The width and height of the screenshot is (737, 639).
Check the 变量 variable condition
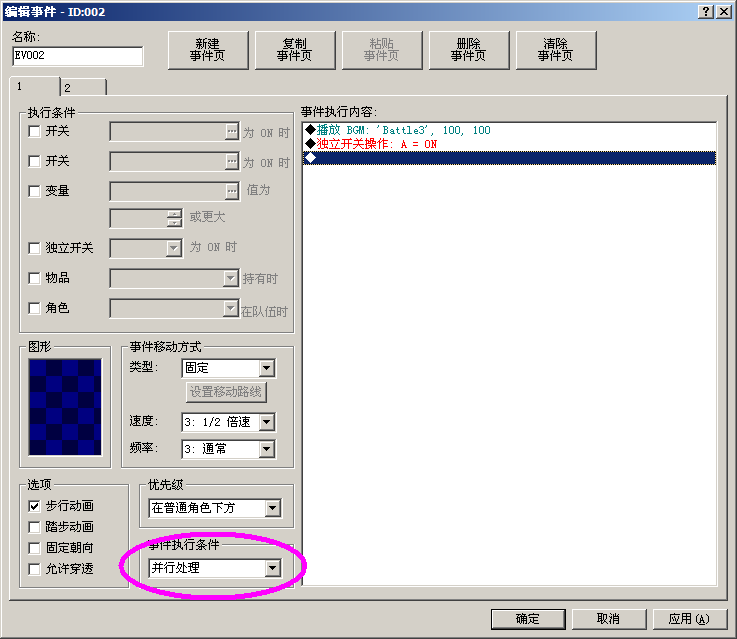34,191
